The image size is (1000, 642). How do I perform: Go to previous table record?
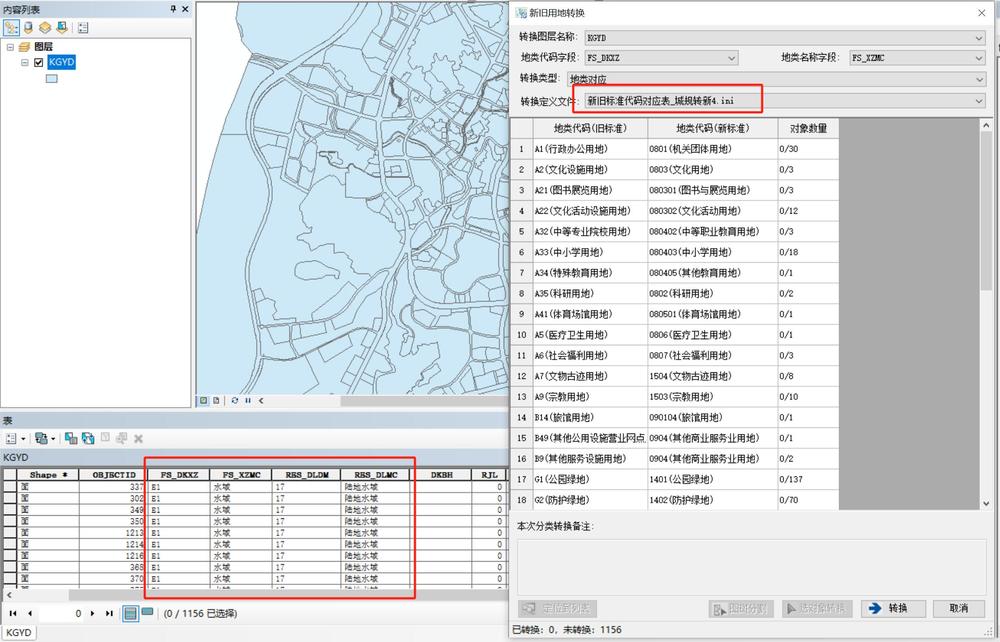coord(29,613)
